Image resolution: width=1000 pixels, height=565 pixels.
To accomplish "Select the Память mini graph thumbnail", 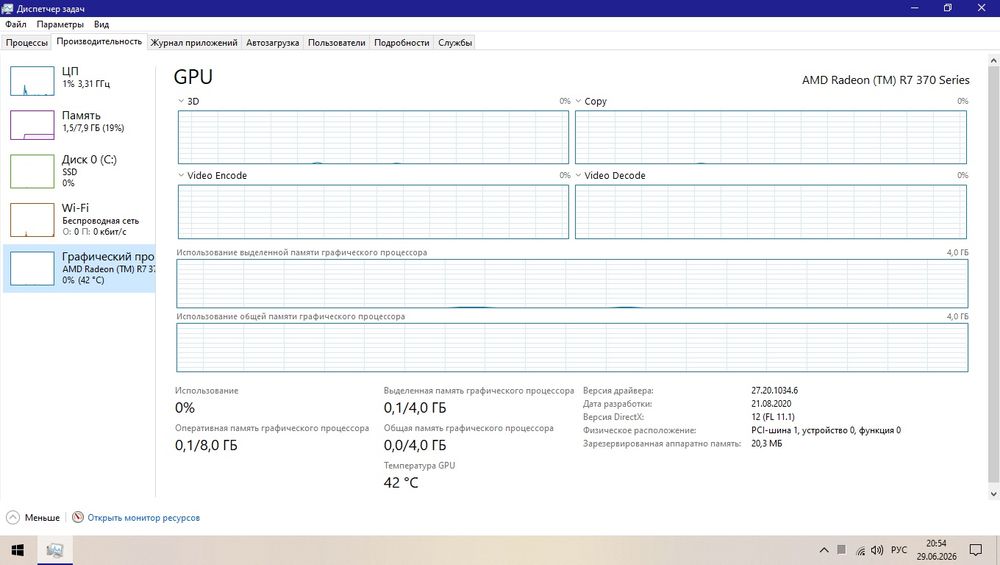I will click(x=32, y=124).
